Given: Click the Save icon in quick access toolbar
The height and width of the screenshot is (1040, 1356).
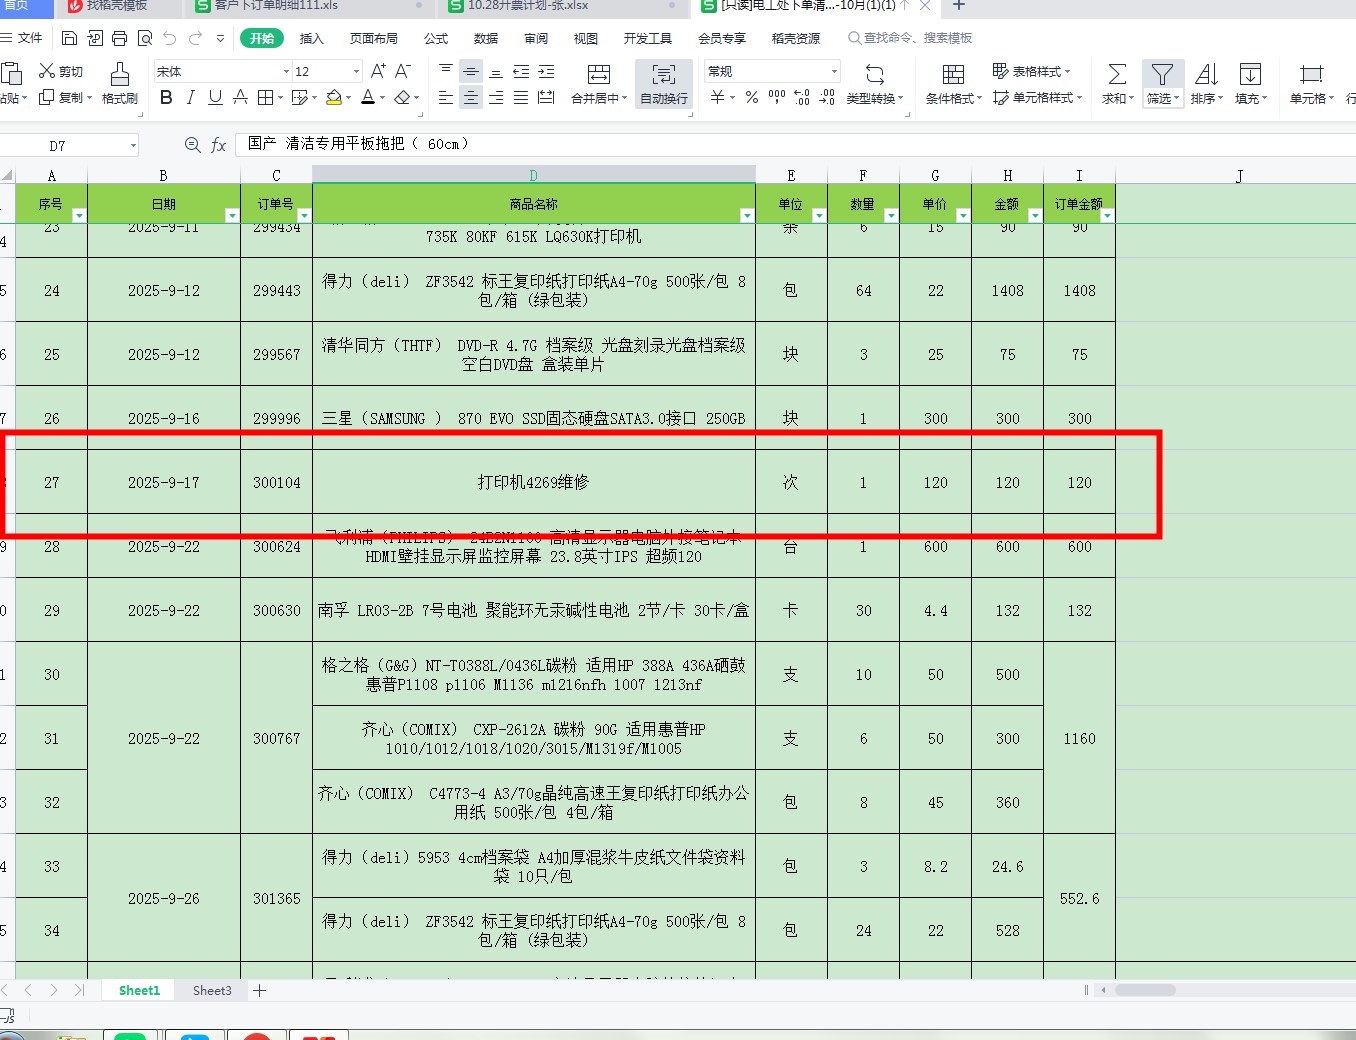Looking at the screenshot, I should (69, 38).
